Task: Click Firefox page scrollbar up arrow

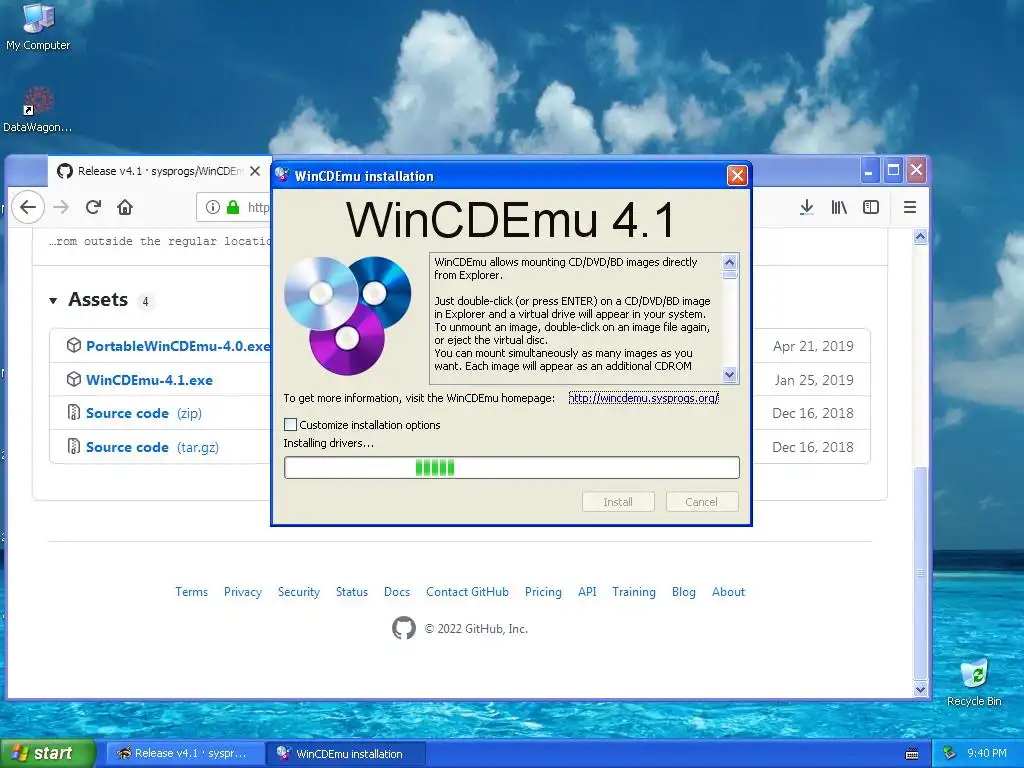Action: tap(920, 237)
